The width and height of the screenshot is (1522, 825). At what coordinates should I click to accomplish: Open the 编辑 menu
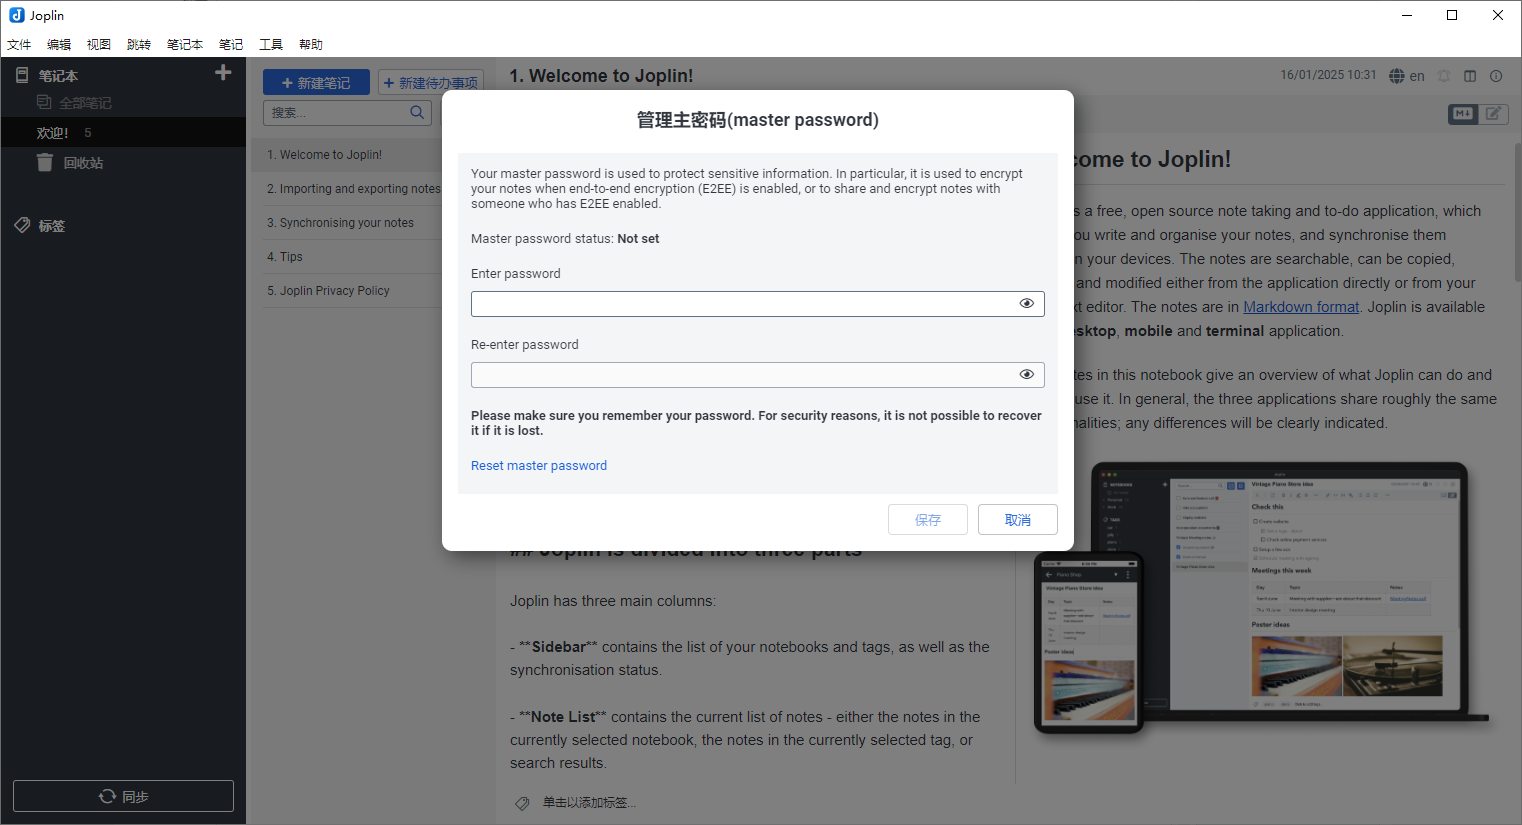(59, 45)
